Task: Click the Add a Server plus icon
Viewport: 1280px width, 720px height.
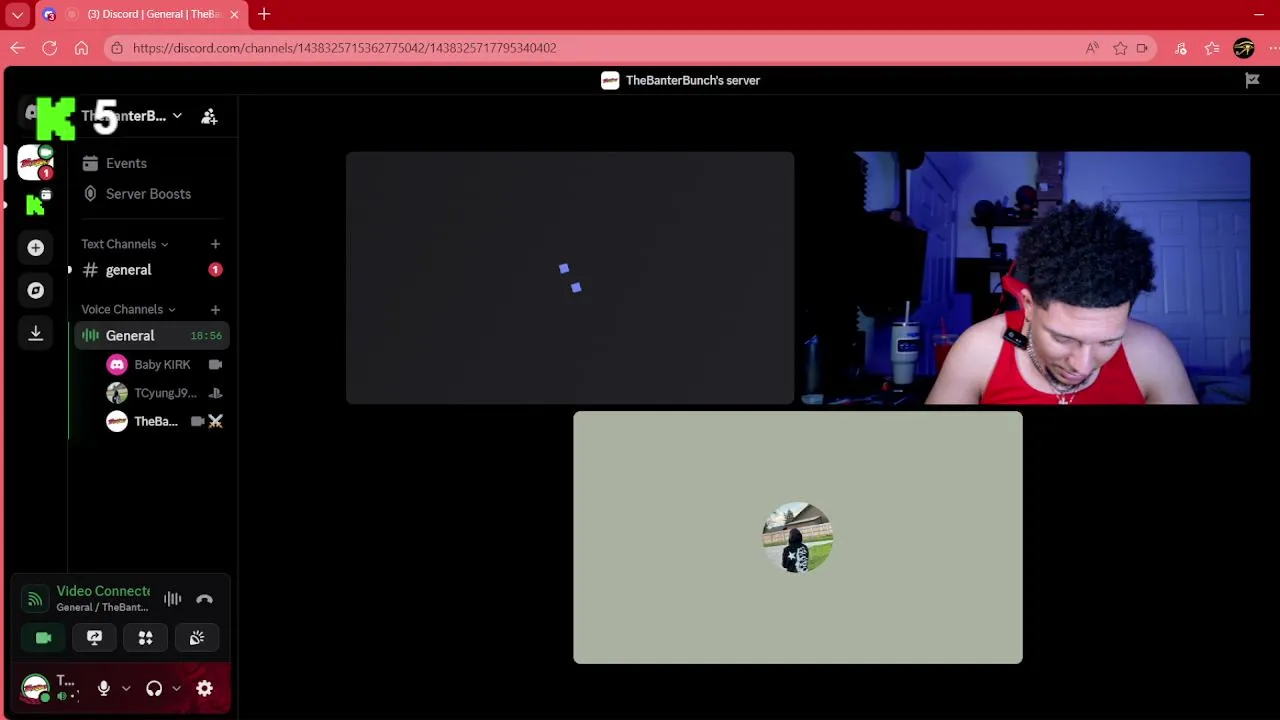Action: pyautogui.click(x=36, y=247)
